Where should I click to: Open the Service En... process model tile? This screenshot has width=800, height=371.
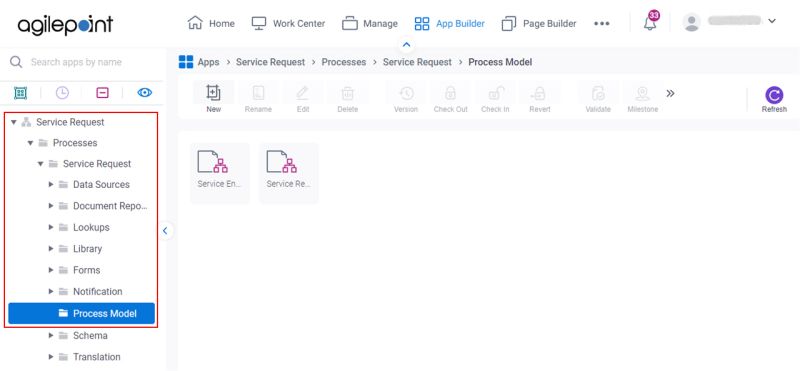[x=220, y=173]
